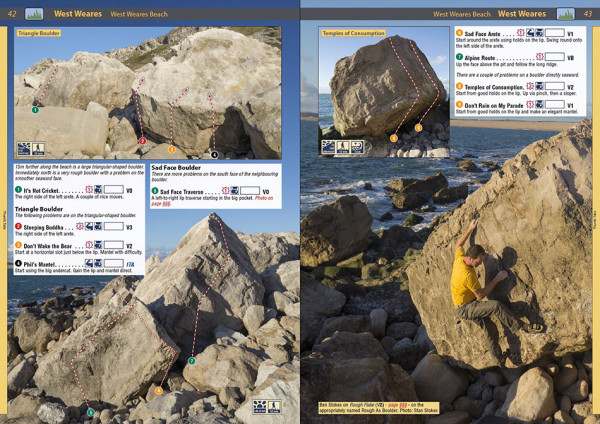Tick the box for Phil's Mantel
The image size is (600, 424).
(x=114, y=263)
